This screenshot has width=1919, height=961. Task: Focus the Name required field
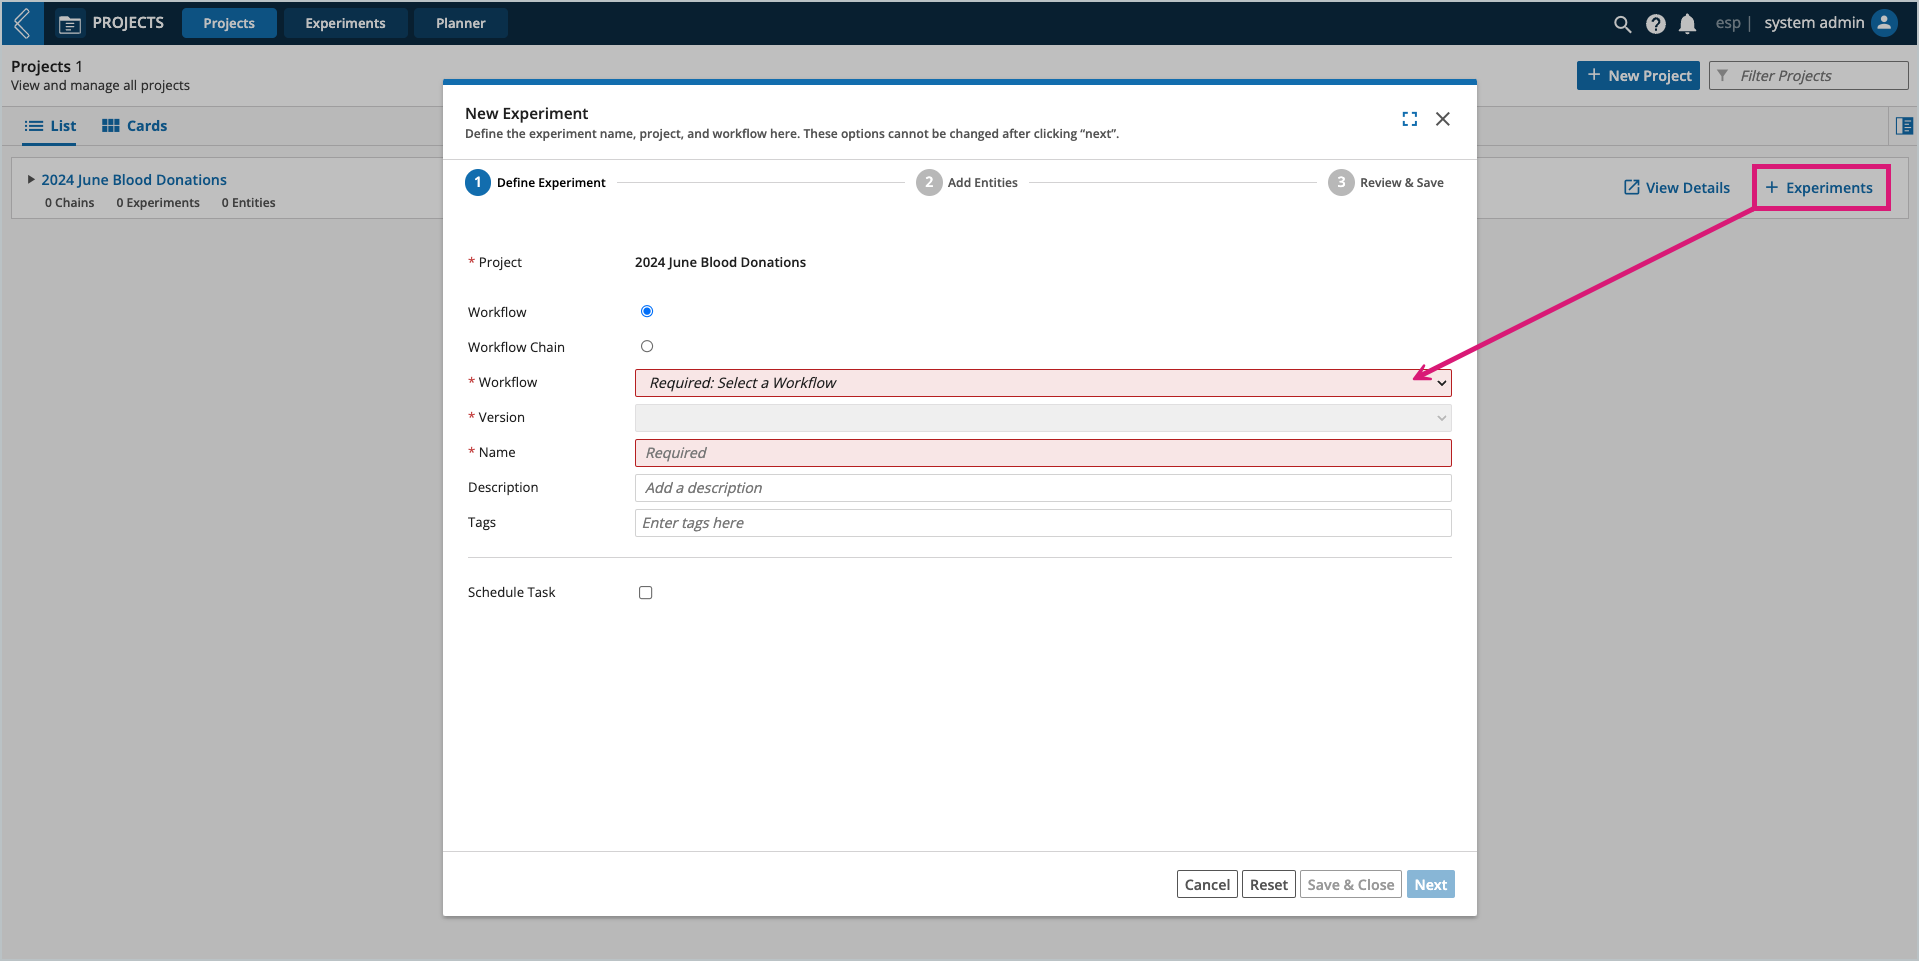point(1043,453)
